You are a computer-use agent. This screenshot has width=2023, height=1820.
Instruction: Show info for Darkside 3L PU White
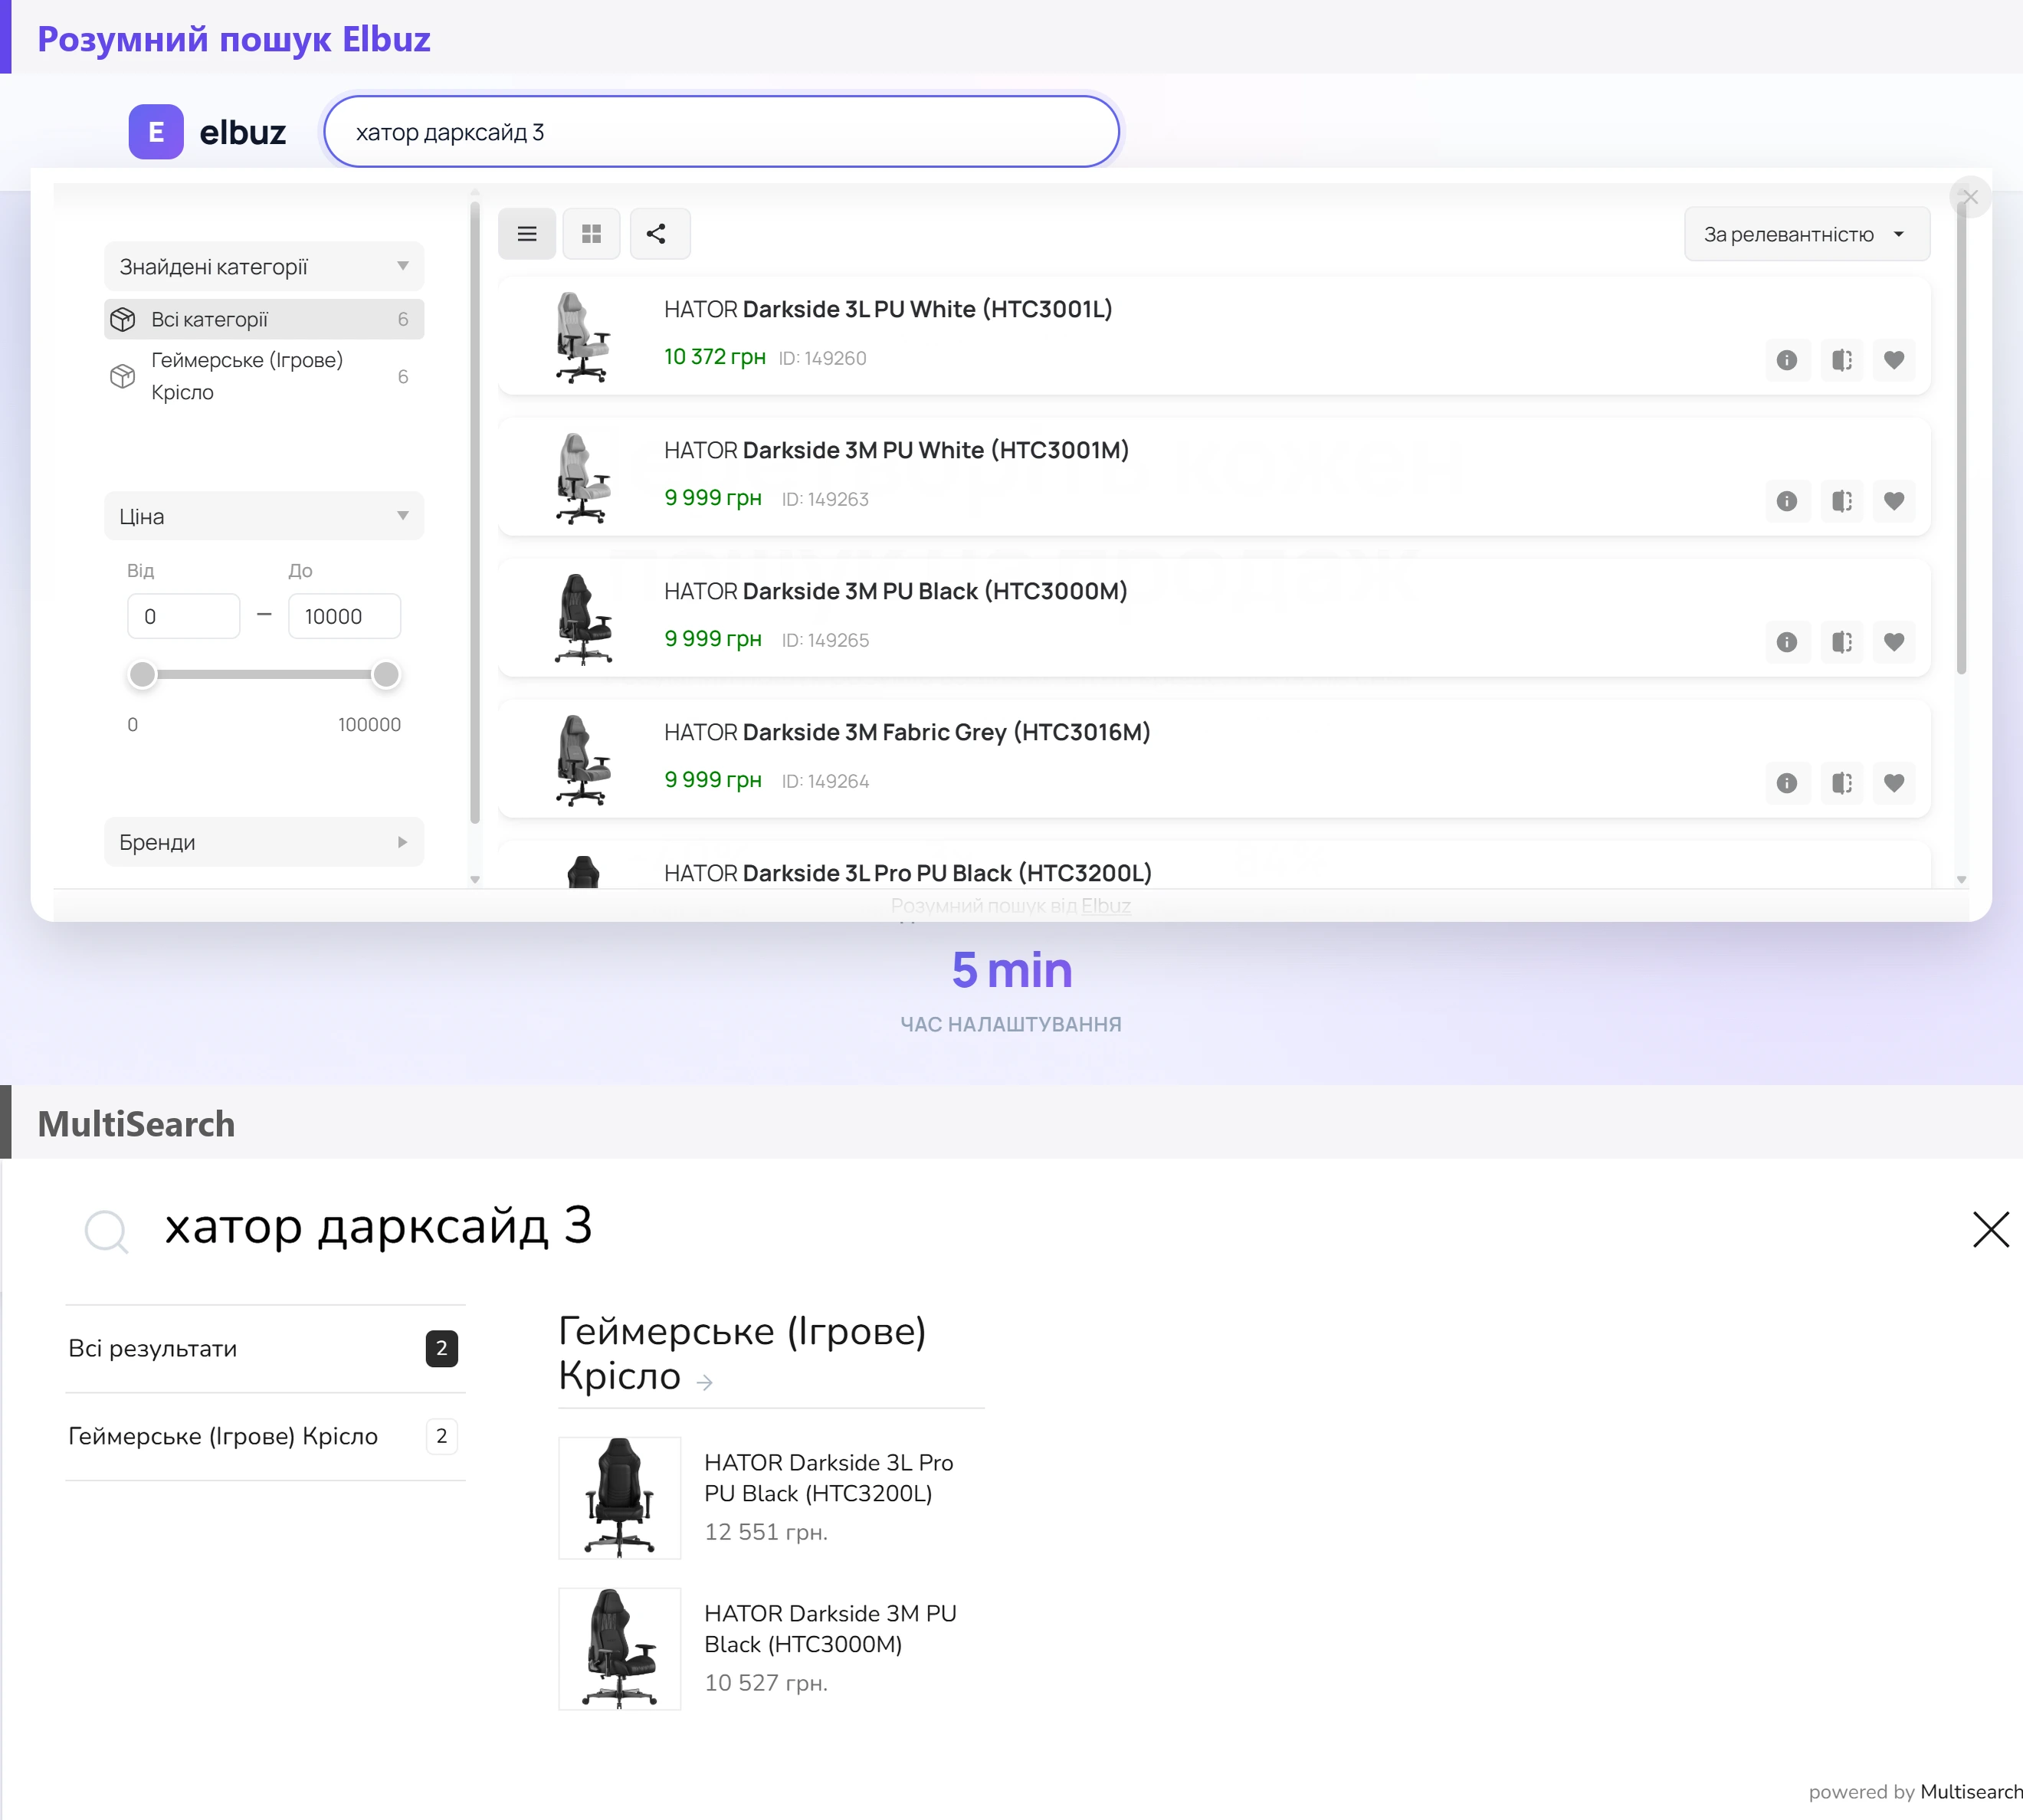click(1787, 360)
